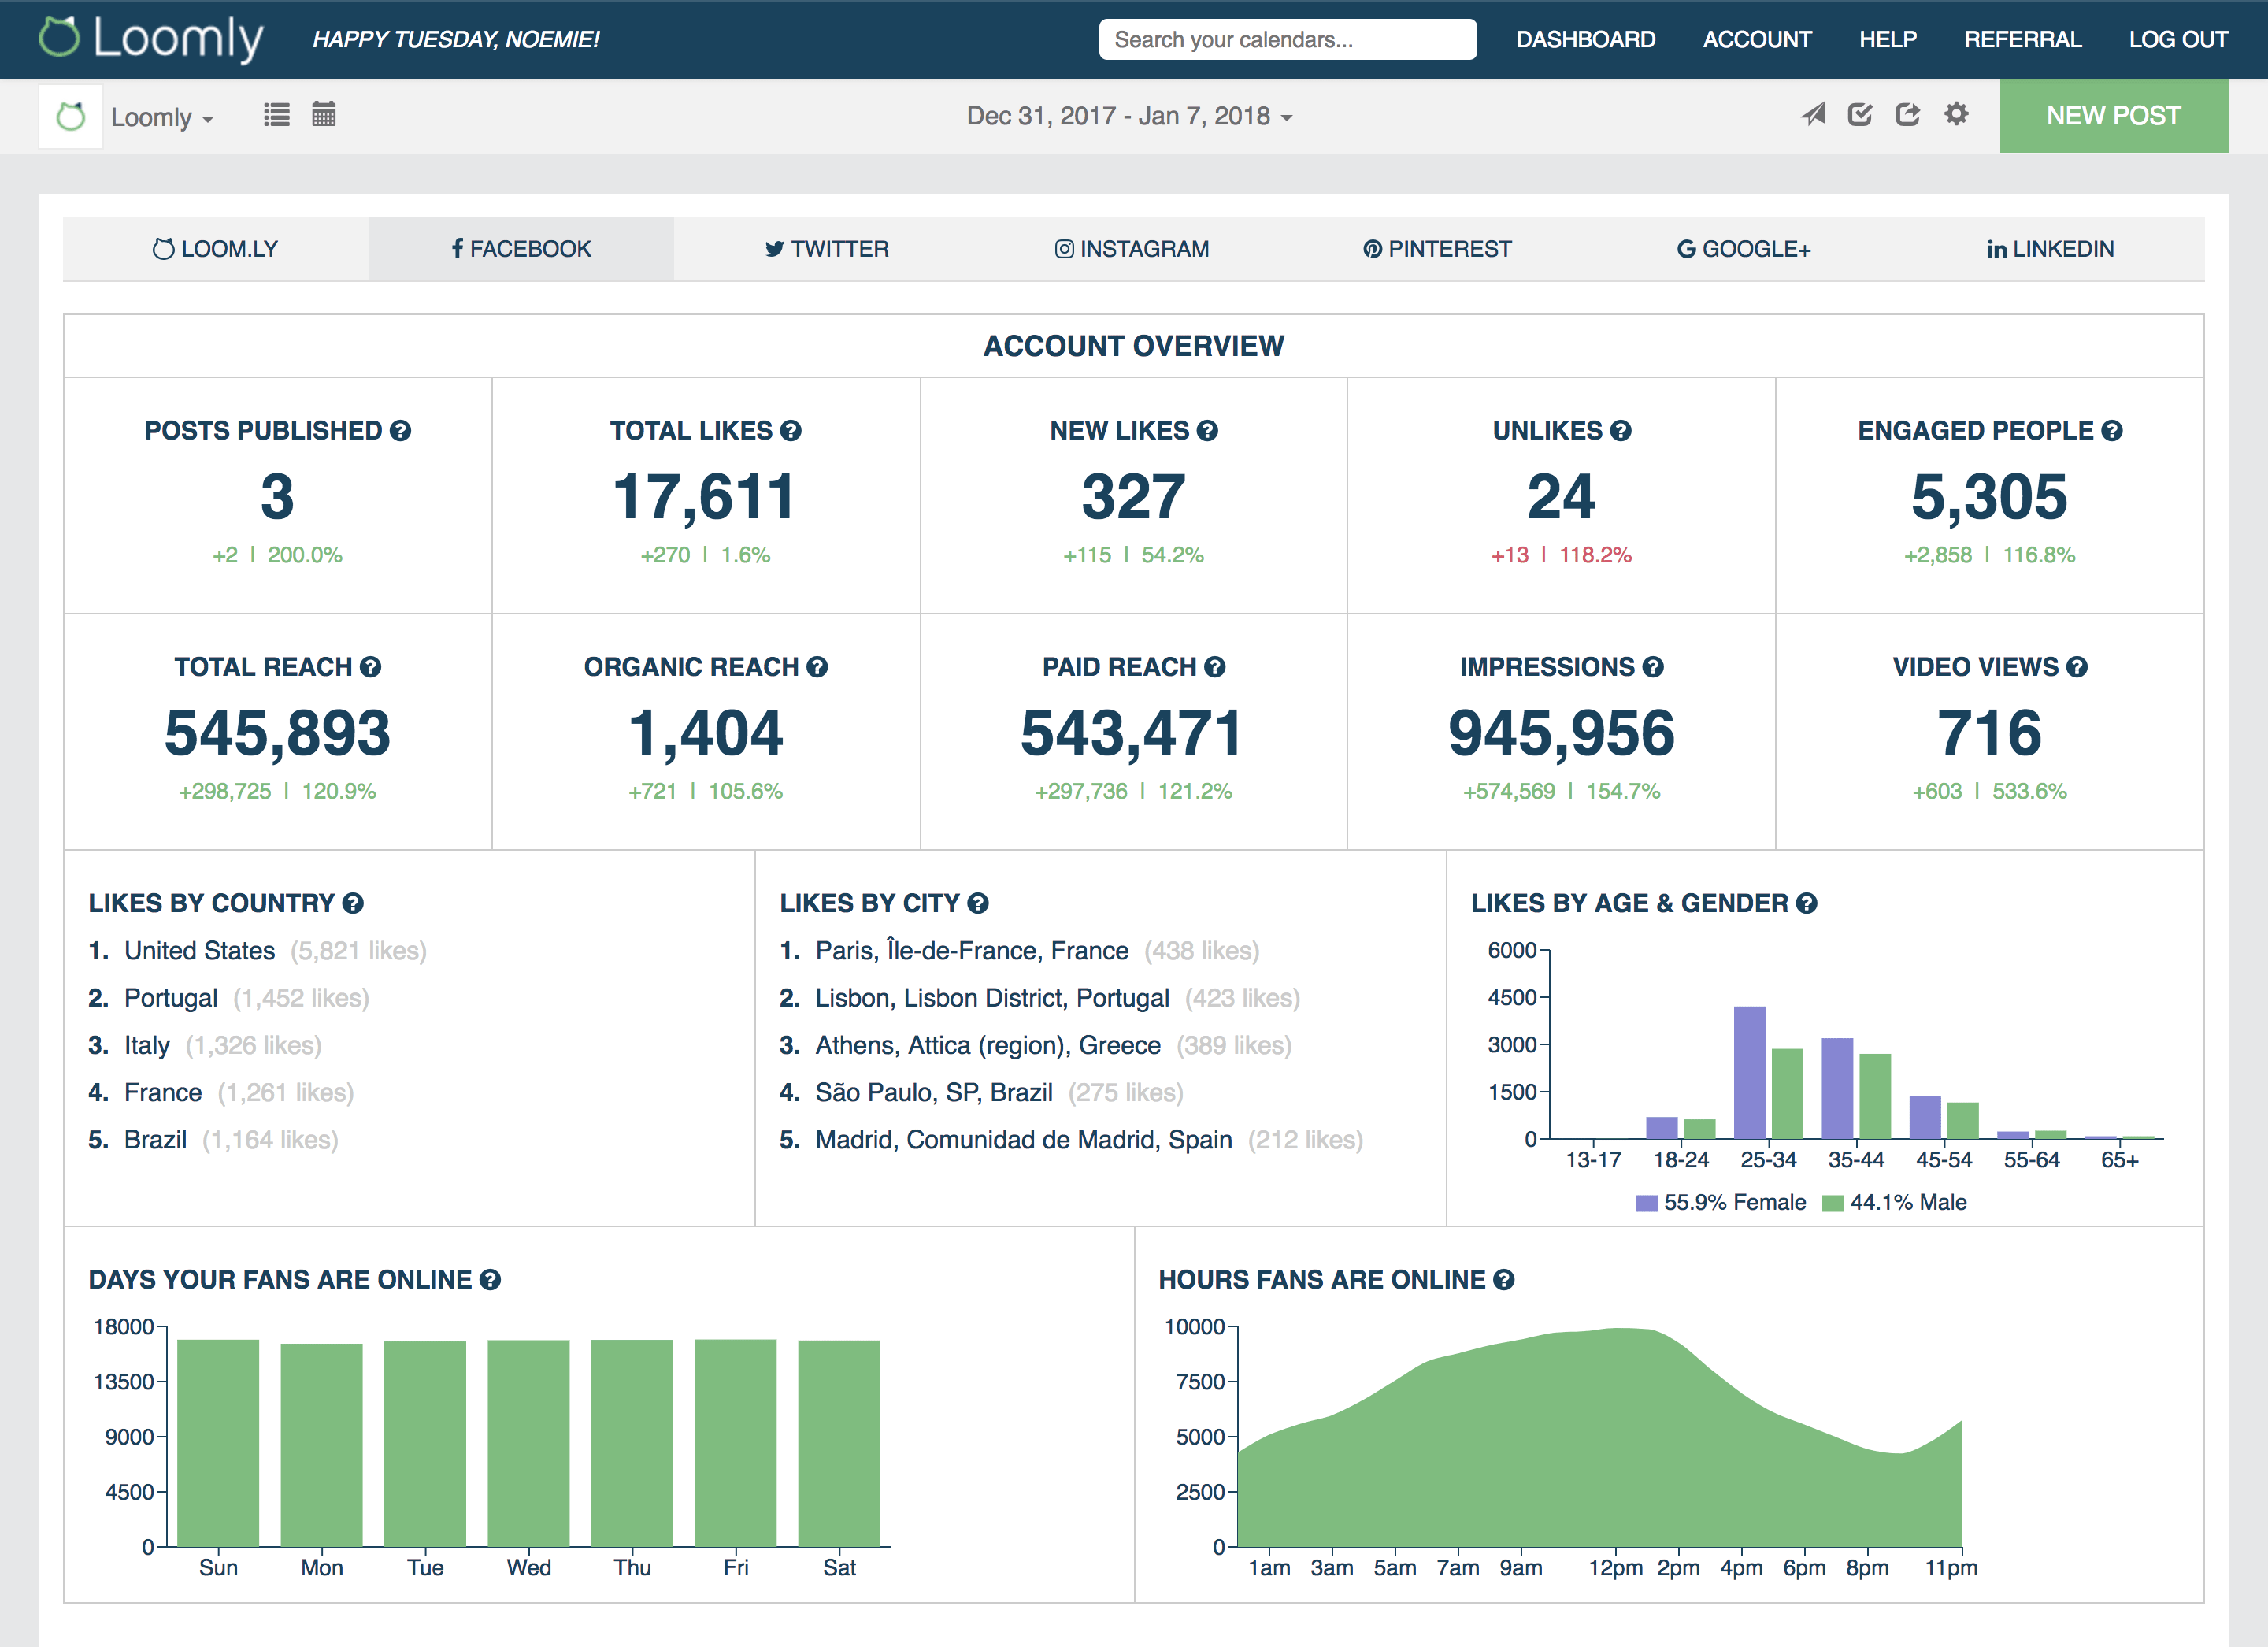Open the LinkedIn analytics tab
Viewport: 2268px width, 1647px height.
pos(2050,249)
